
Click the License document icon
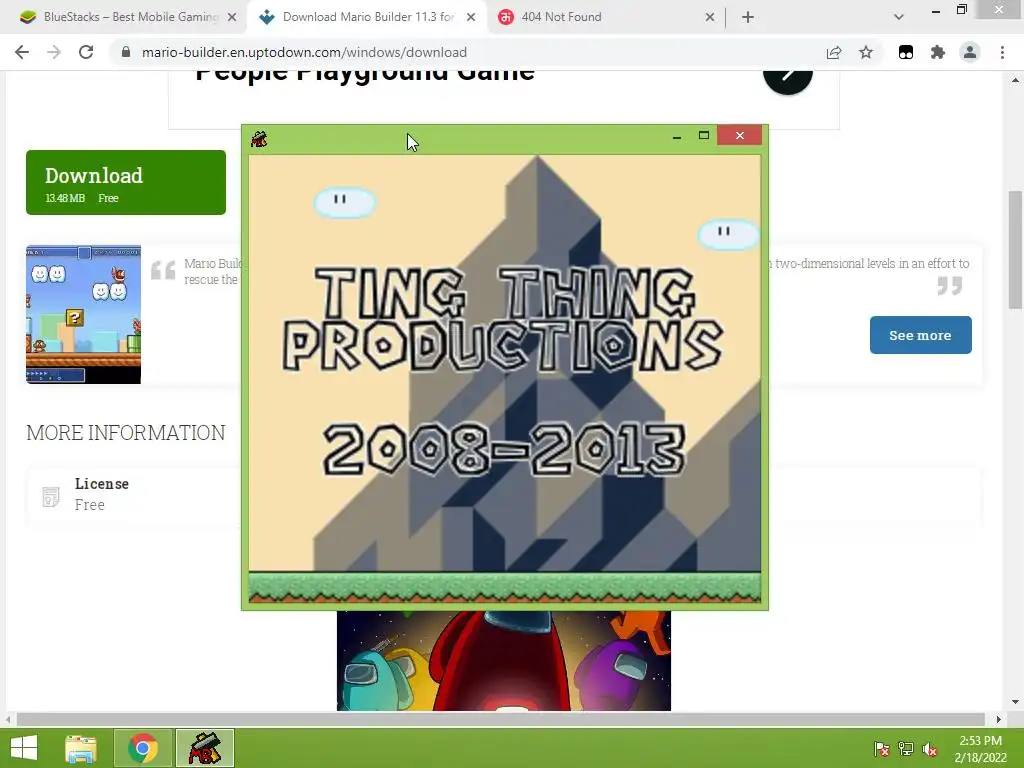[51, 496]
